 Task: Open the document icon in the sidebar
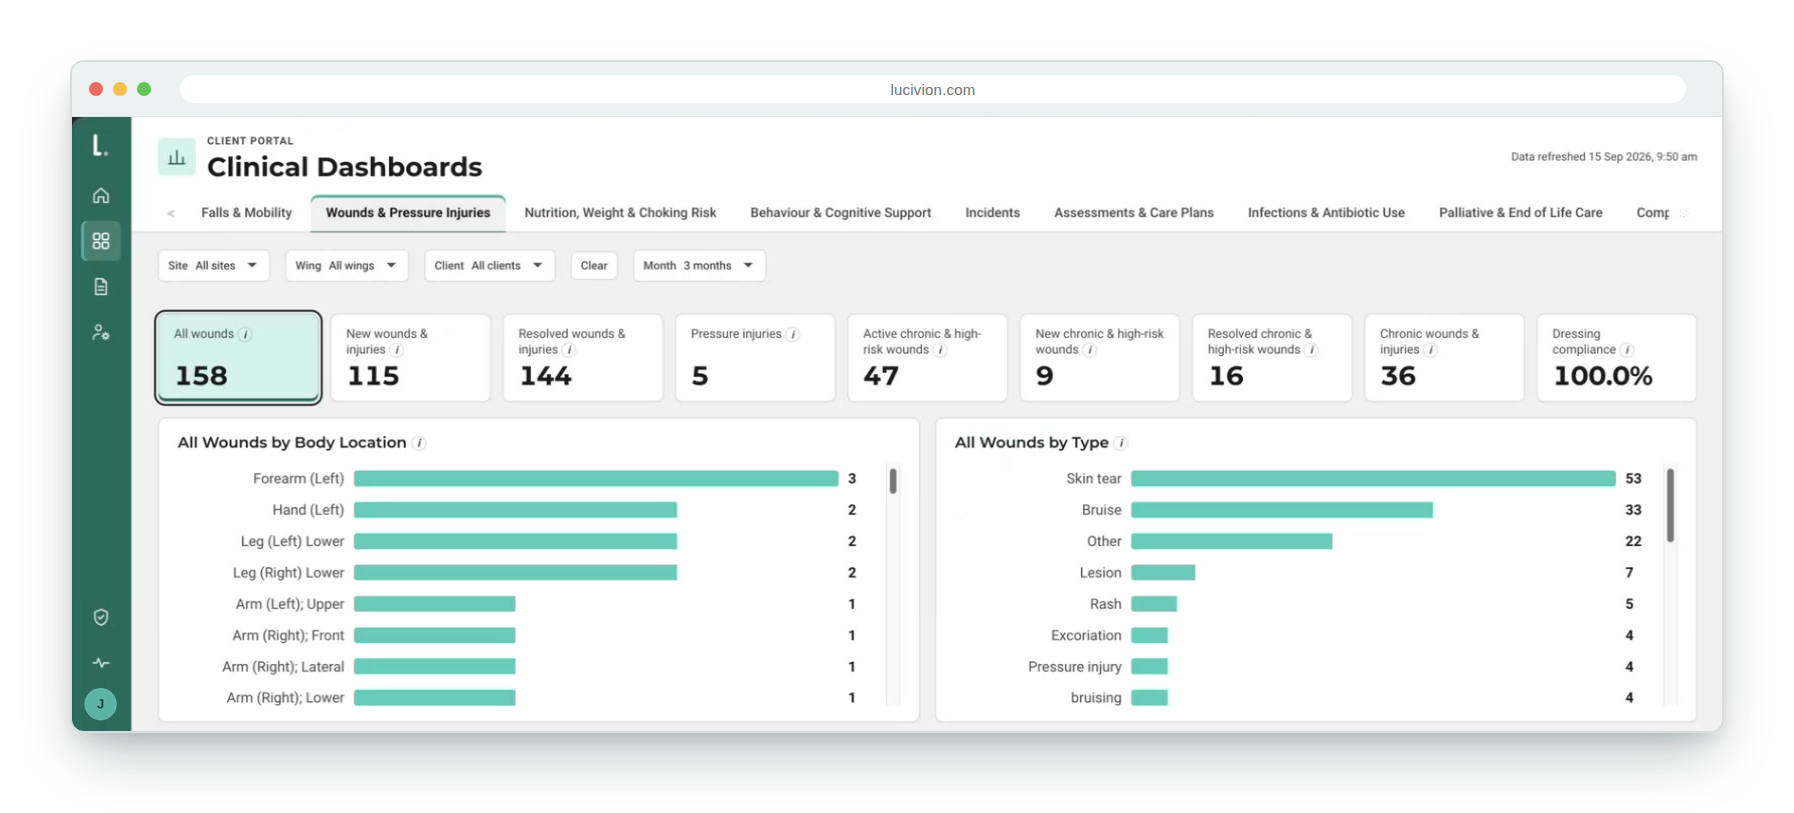pyautogui.click(x=101, y=287)
